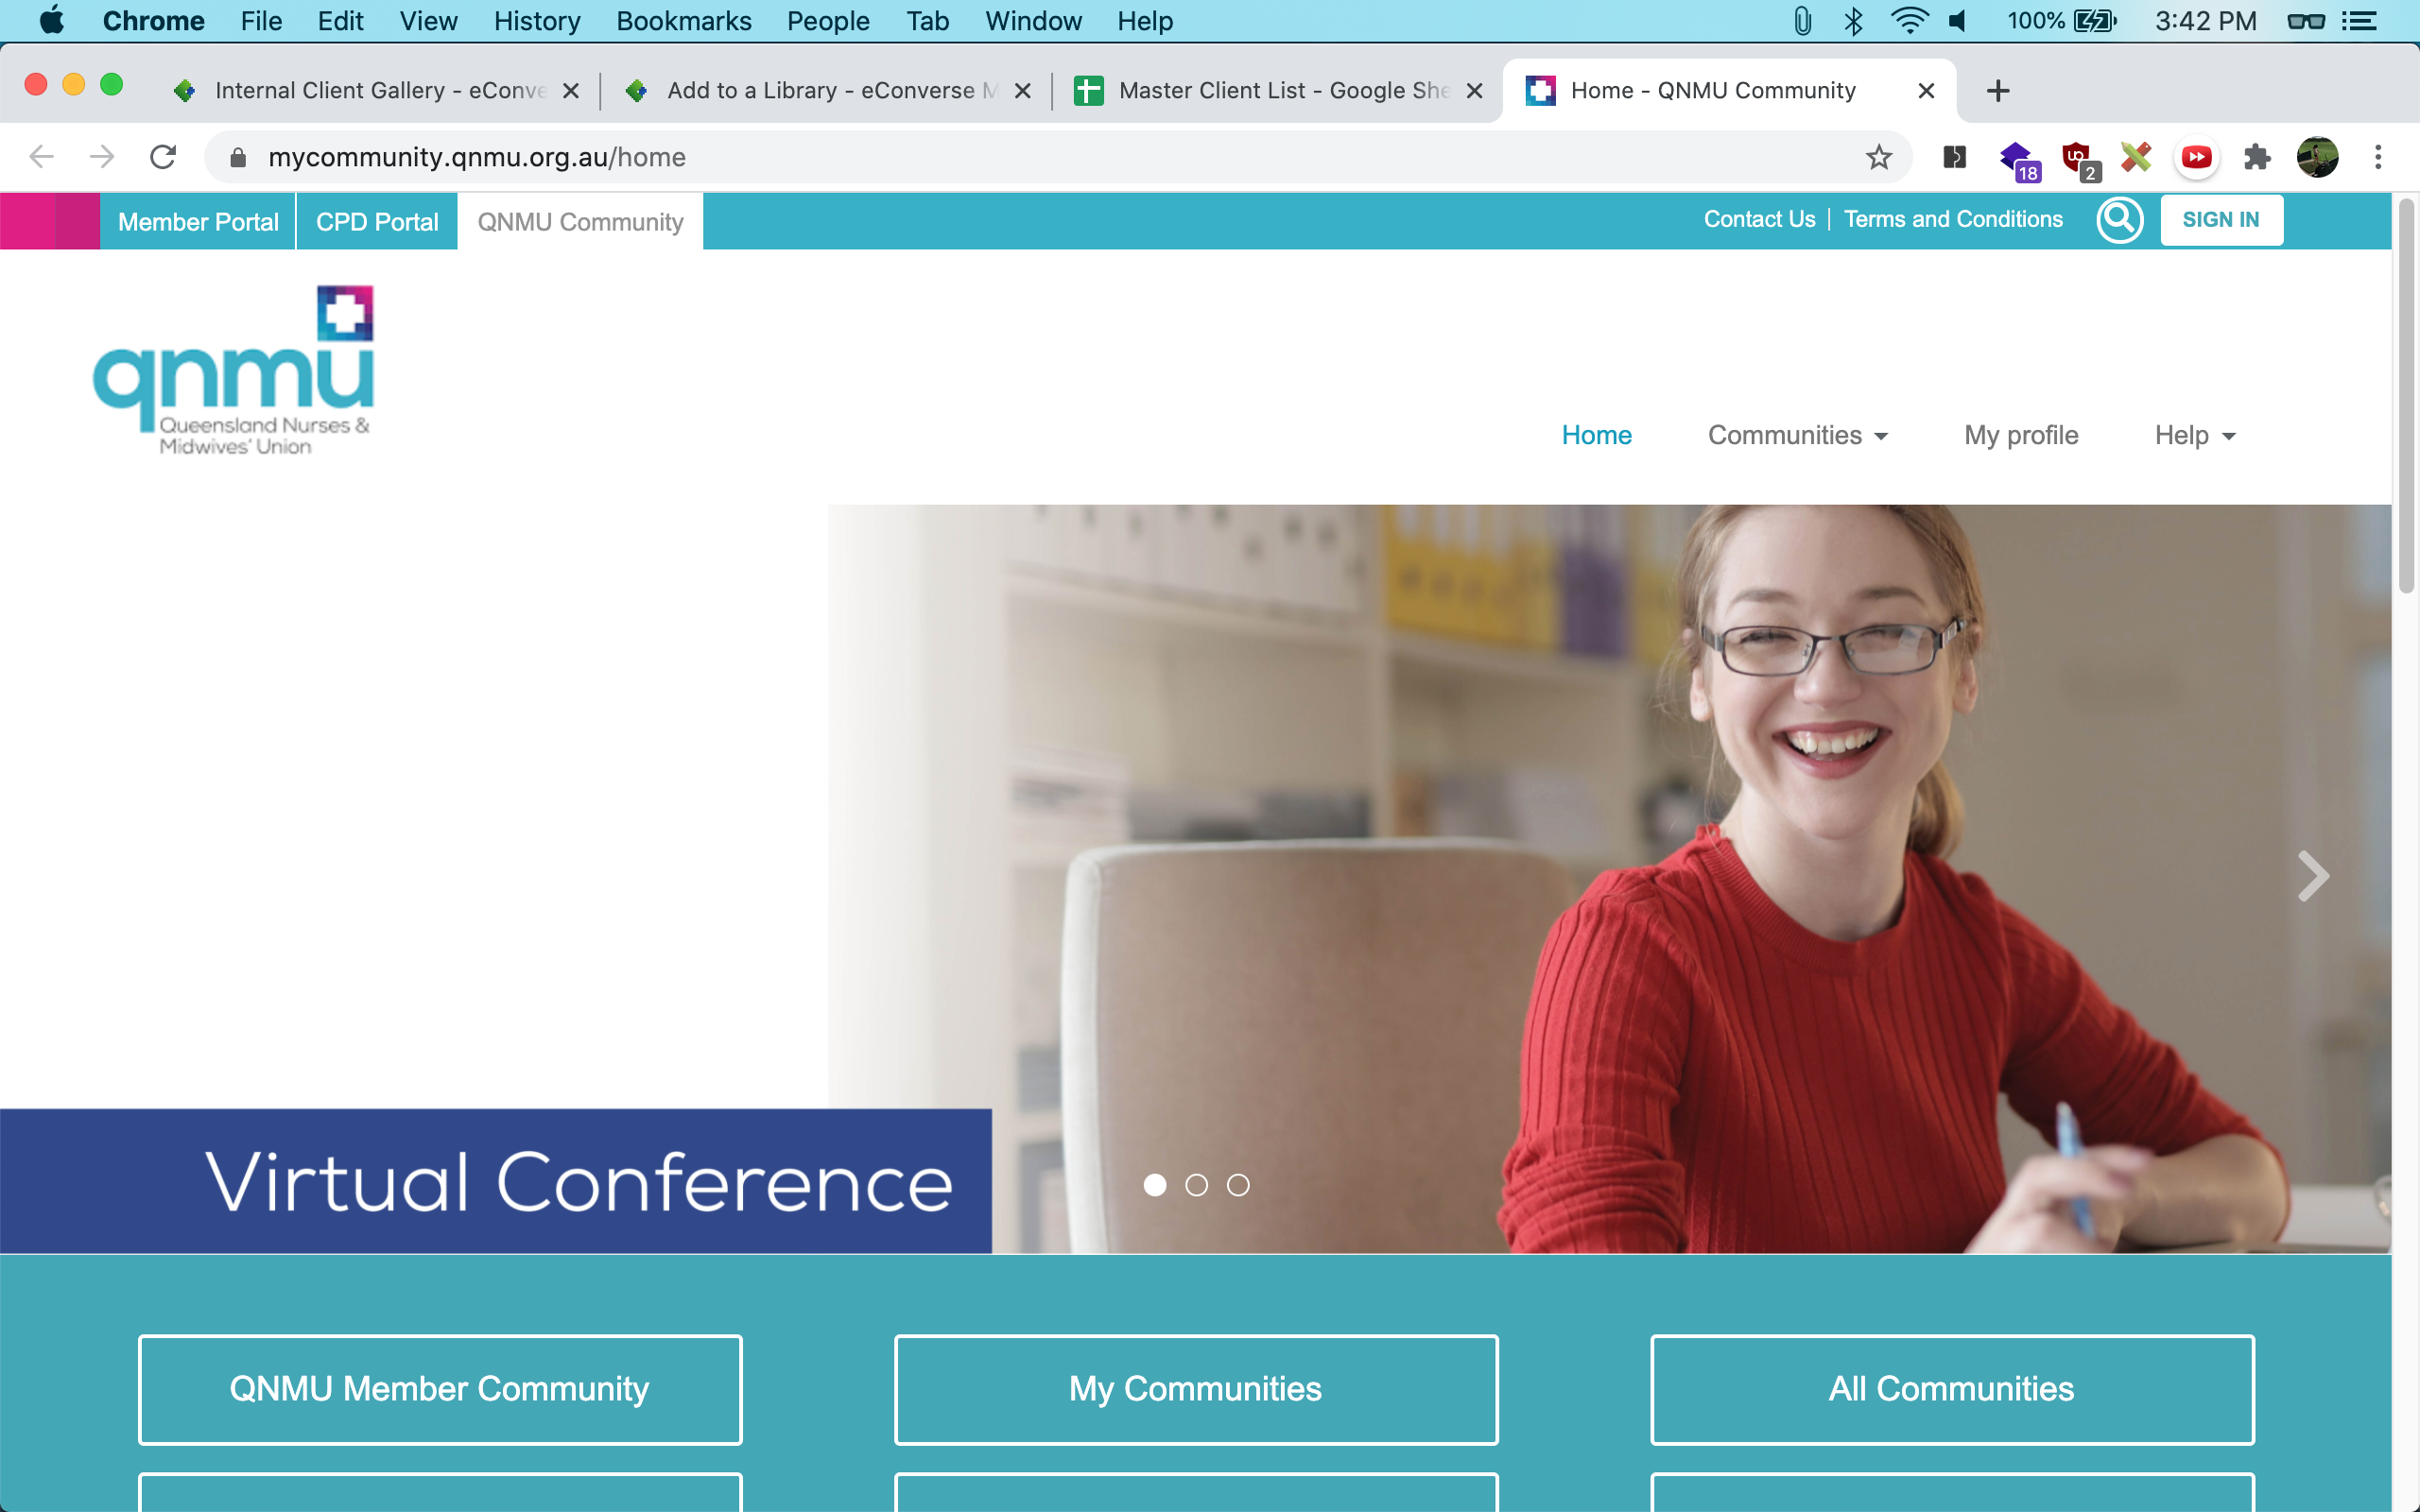The width and height of the screenshot is (2420, 1512).
Task: Reload the page
Action: coord(163,157)
